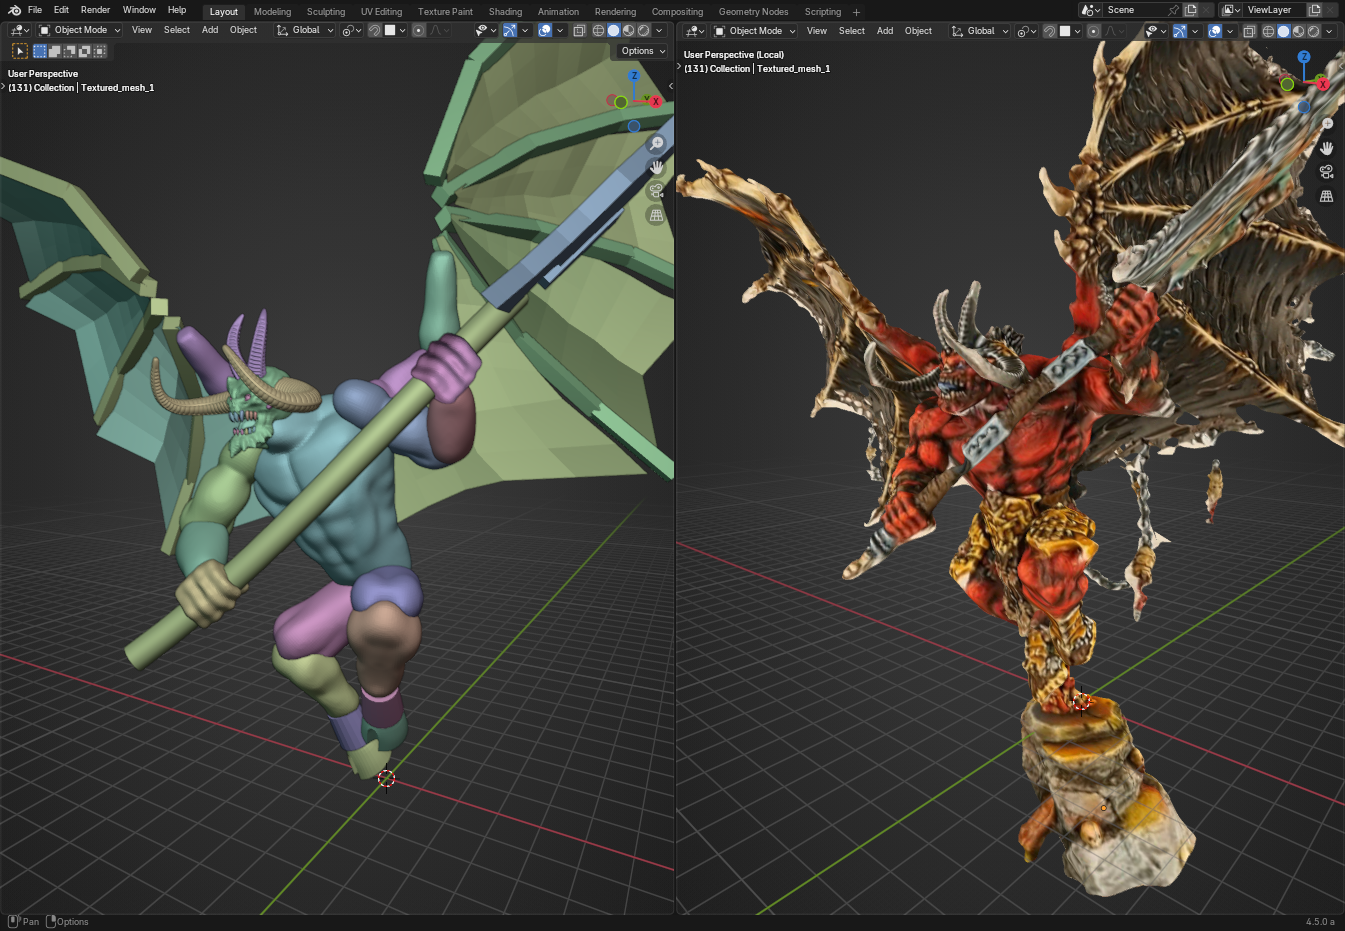This screenshot has height=931, width=1345.
Task: Toggle snapping magnet in left viewport
Action: click(374, 30)
